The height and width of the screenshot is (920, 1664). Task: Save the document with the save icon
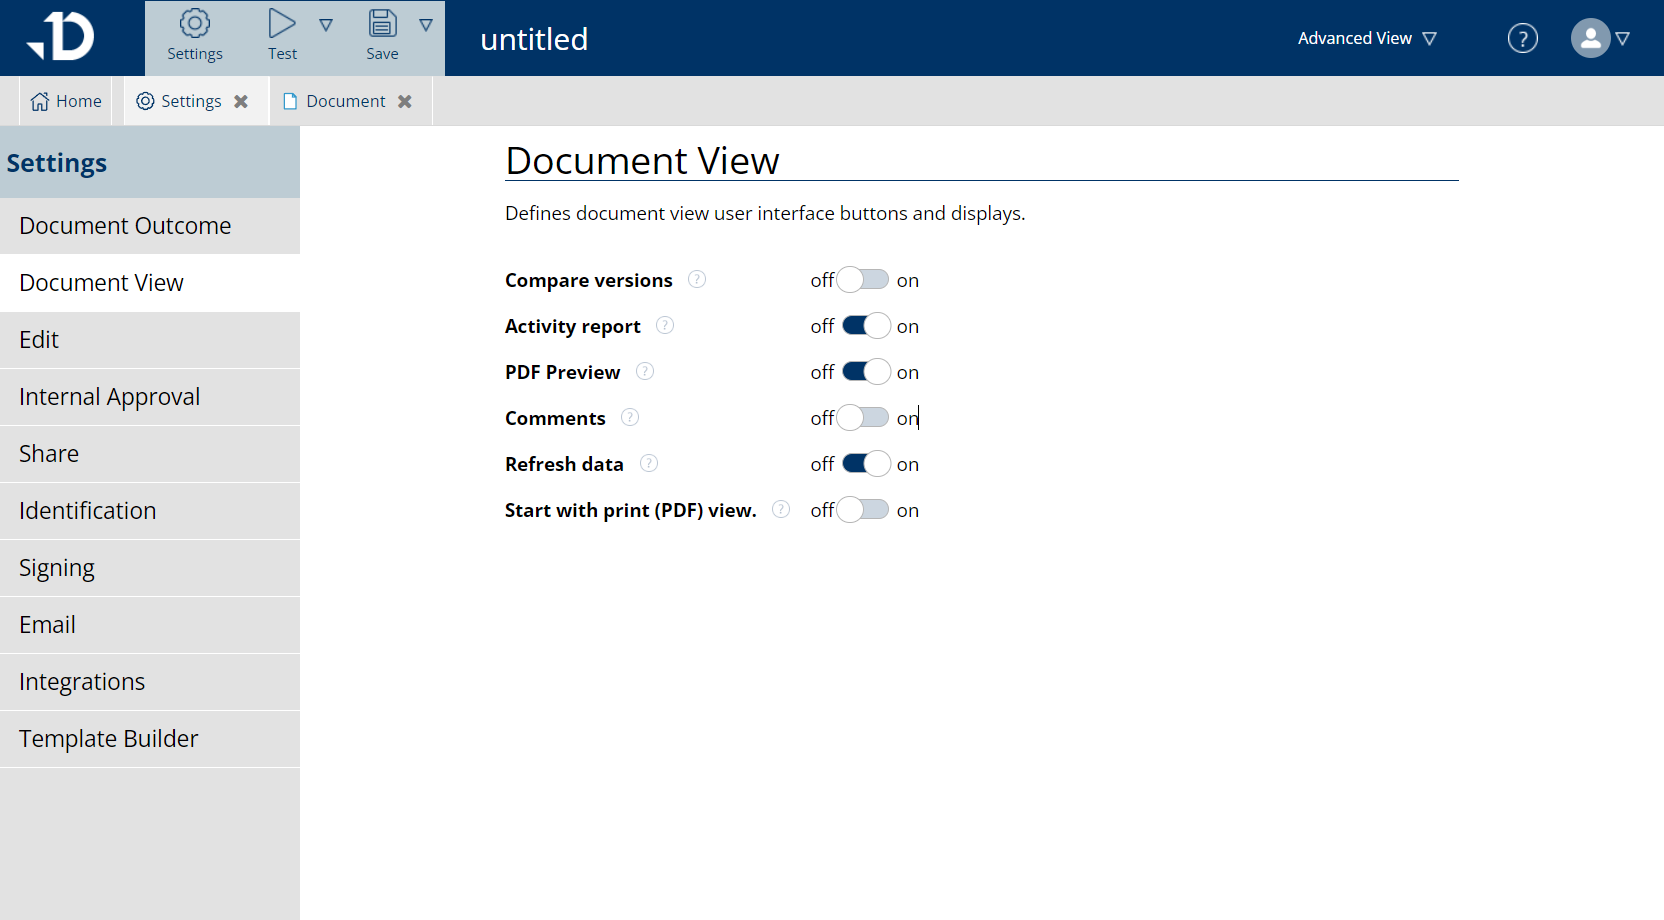point(382,22)
